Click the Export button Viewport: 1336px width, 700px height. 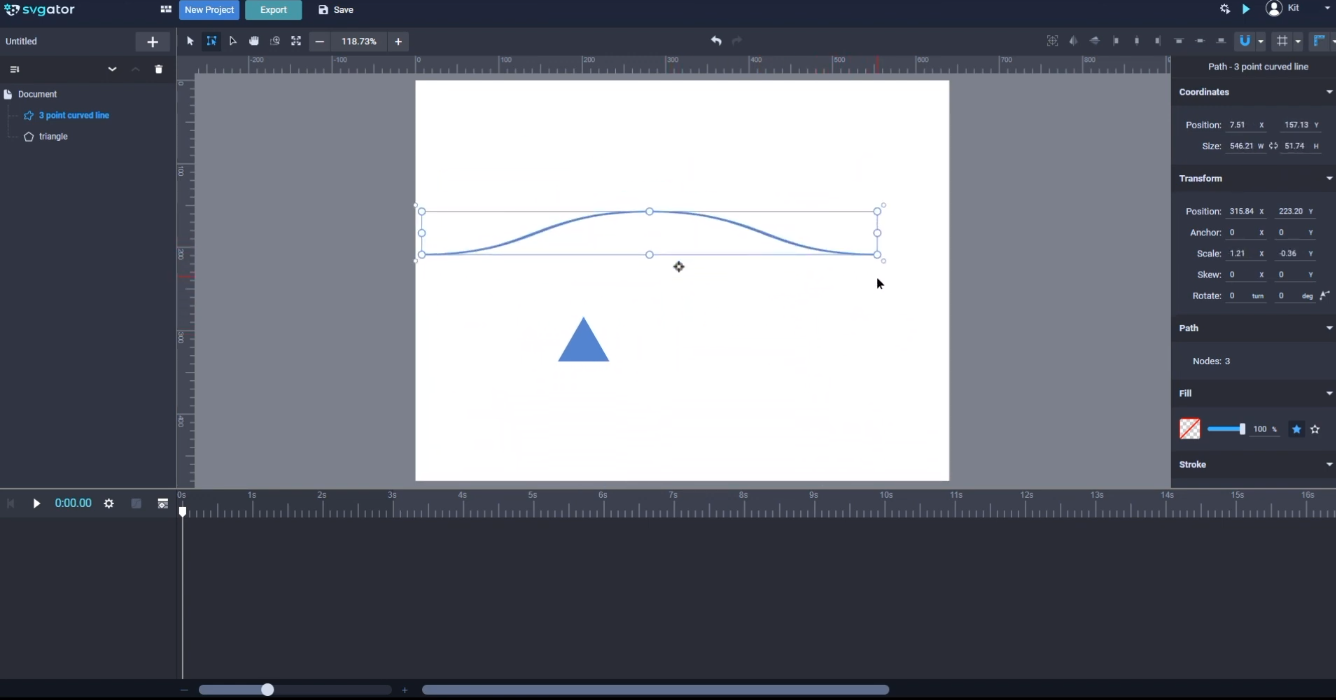point(273,10)
